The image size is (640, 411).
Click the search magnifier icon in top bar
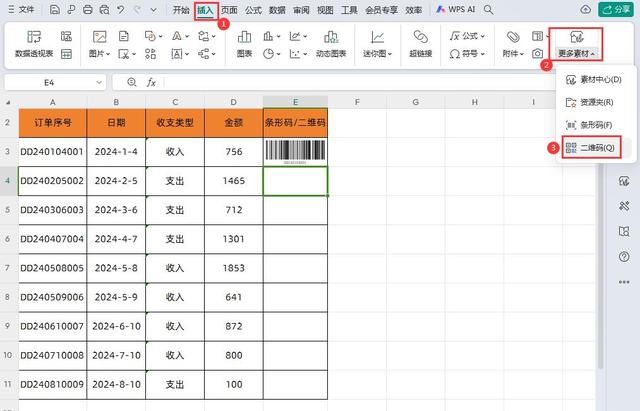[488, 9]
